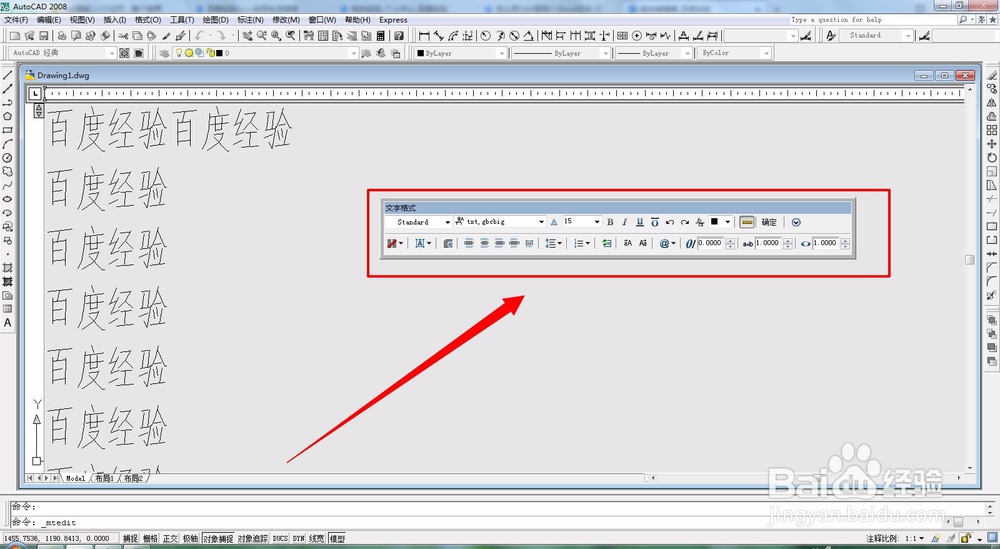Increase the oblique angle stepper

(x=730, y=240)
